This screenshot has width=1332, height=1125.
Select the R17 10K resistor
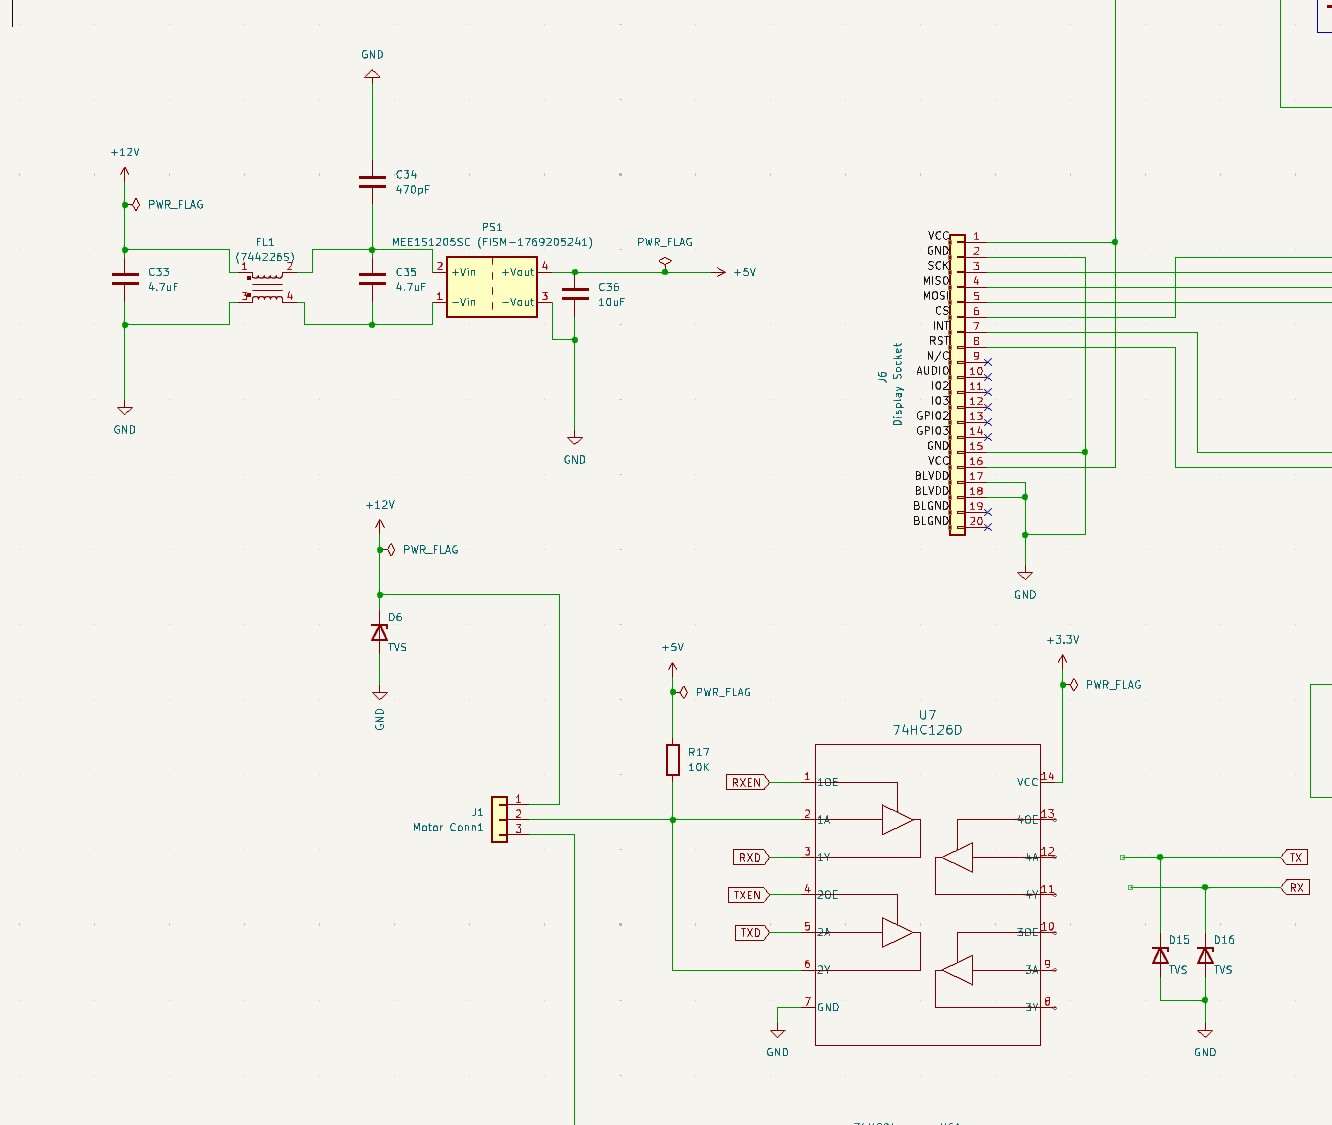pos(673,760)
